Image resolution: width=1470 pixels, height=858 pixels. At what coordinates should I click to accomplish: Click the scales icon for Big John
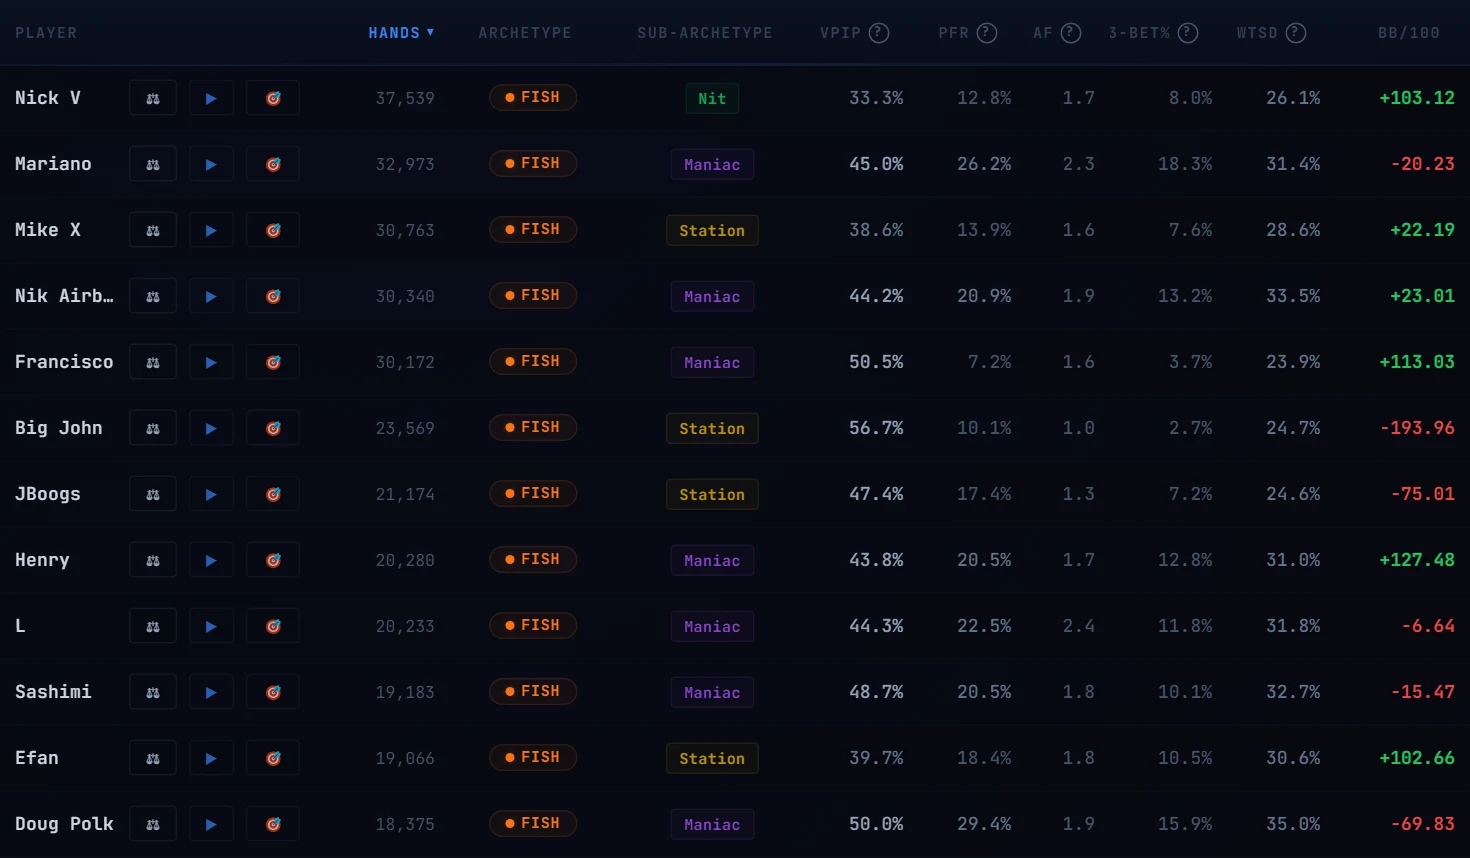(153, 428)
